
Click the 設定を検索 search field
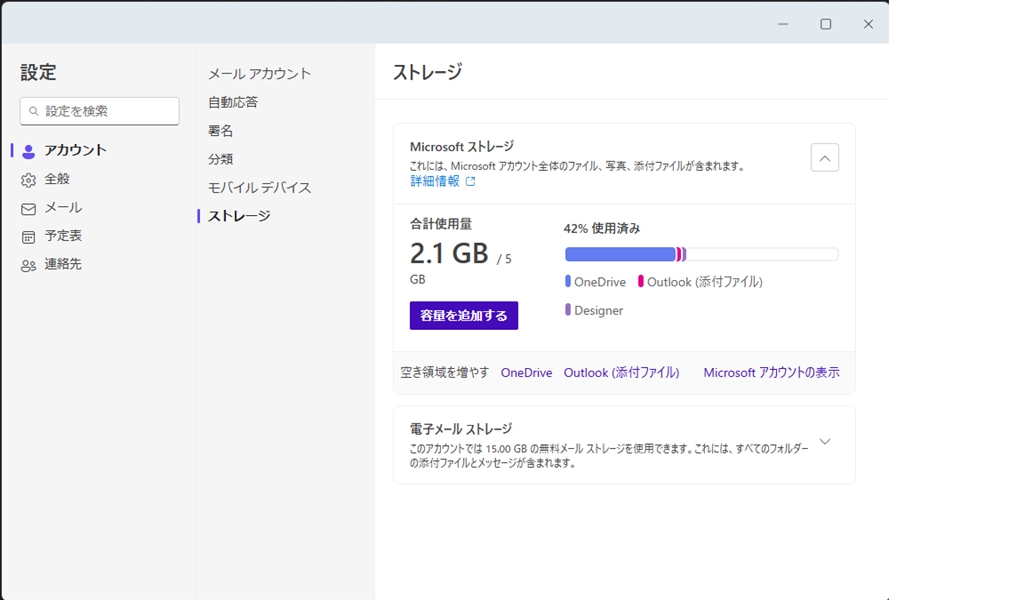click(99, 111)
